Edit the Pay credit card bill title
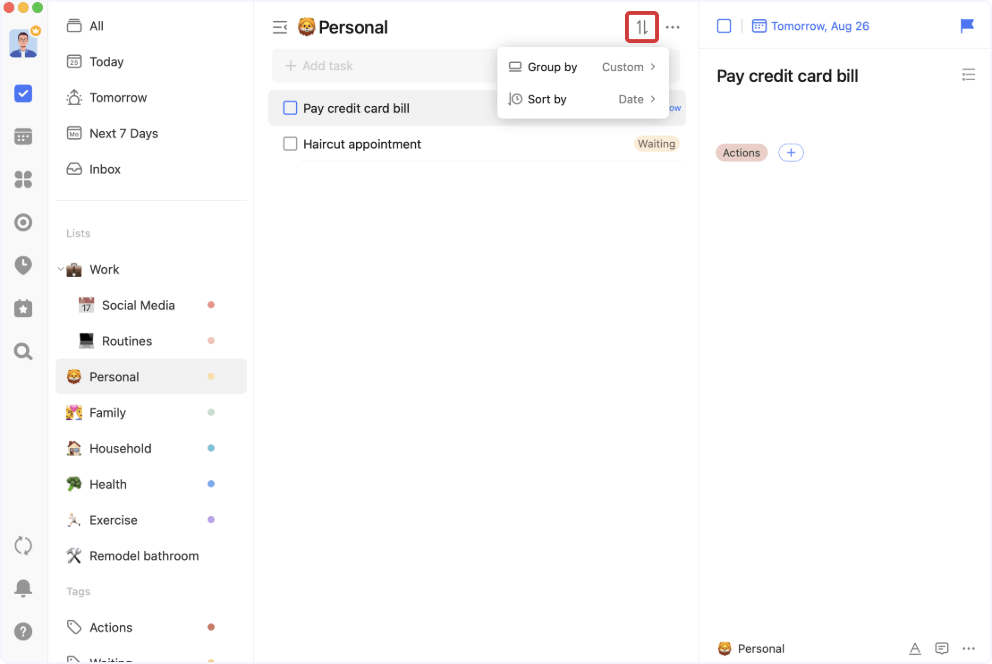 tap(787, 76)
